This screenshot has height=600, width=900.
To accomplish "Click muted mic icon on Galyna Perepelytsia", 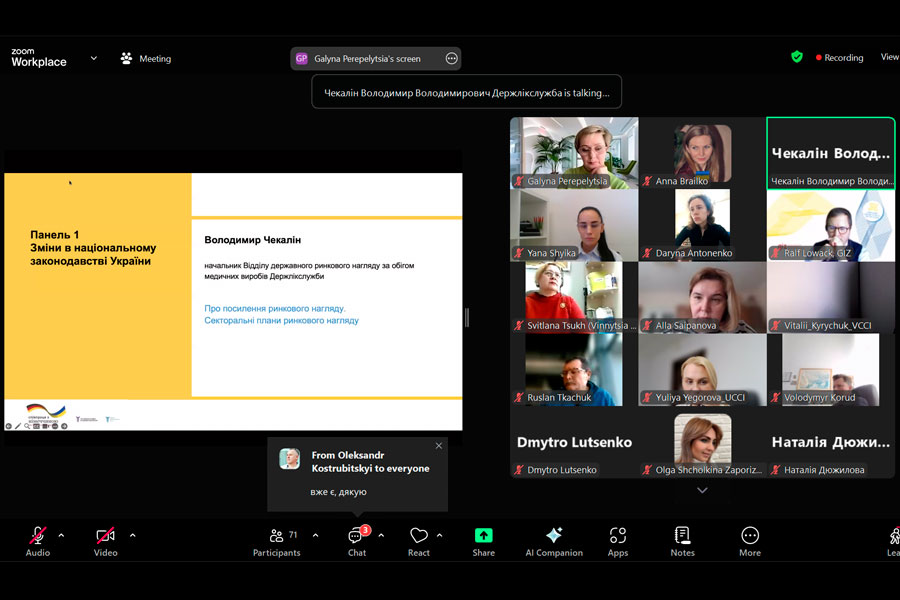I will coord(519,181).
